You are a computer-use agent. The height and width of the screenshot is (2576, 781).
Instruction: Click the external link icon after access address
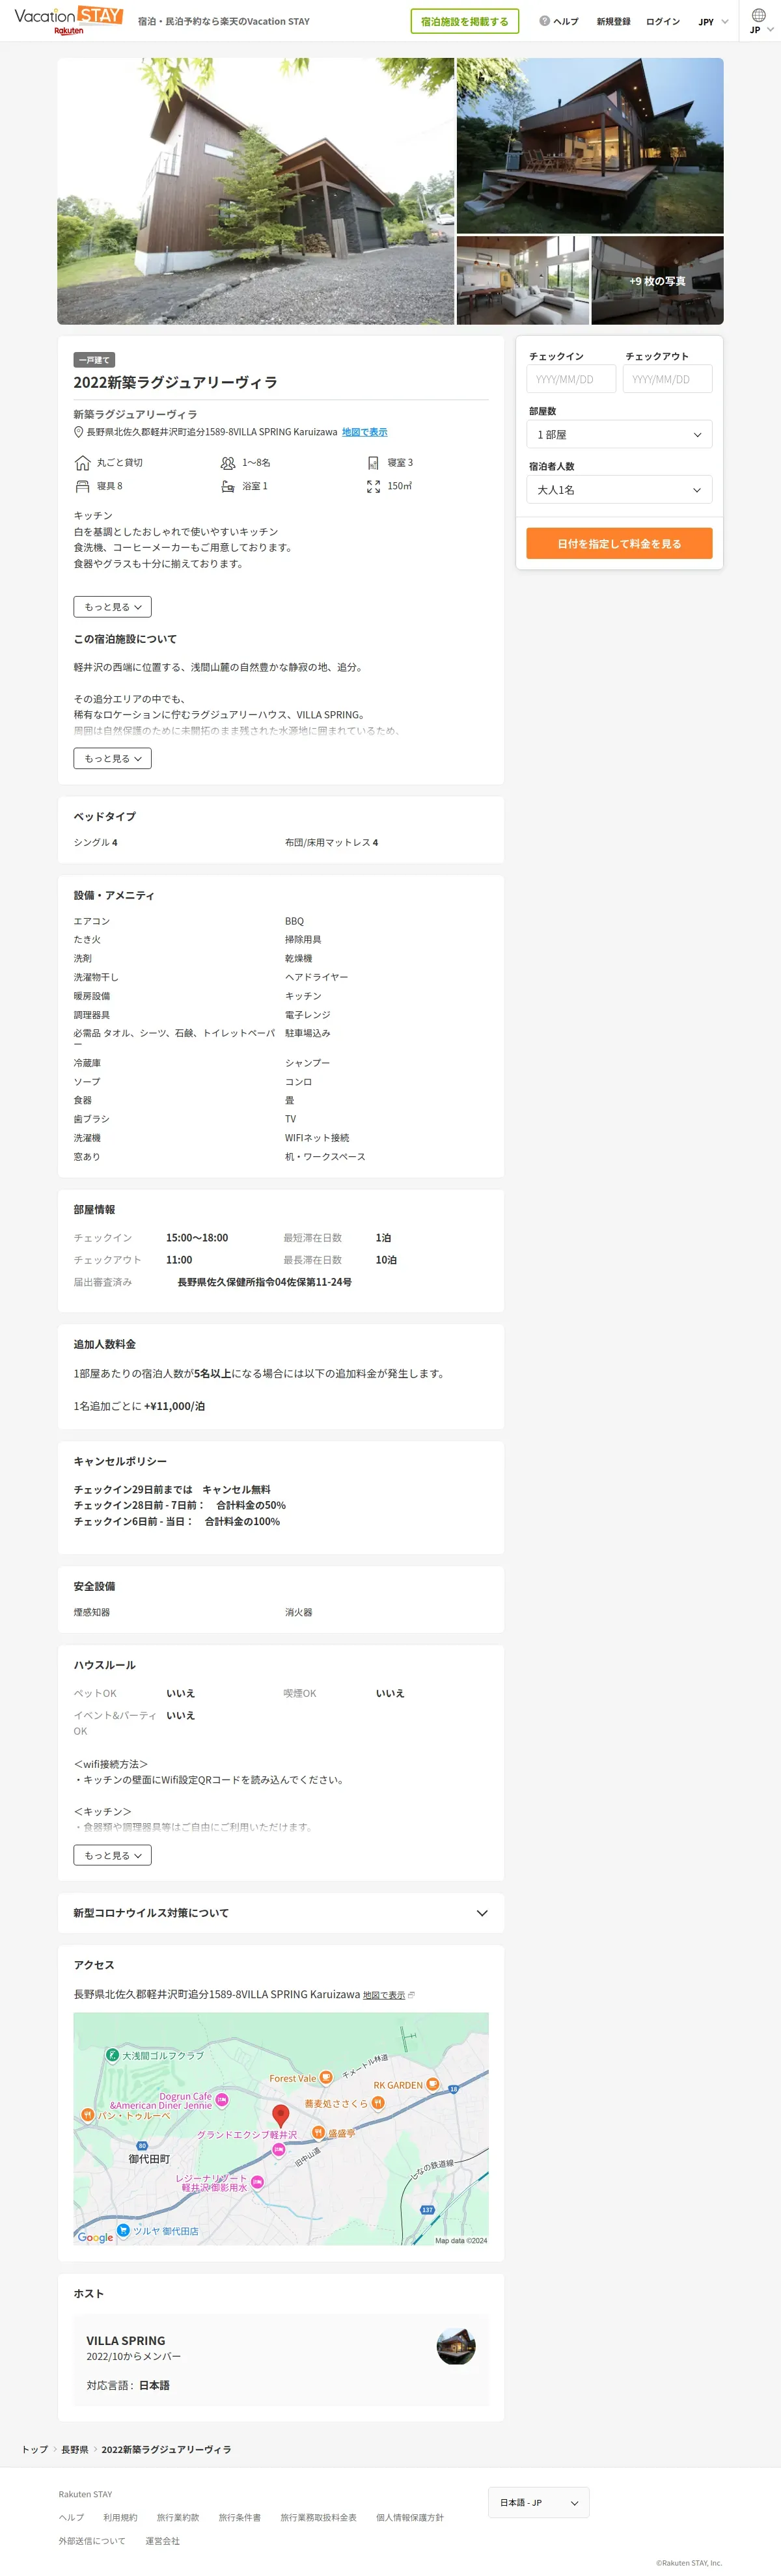click(411, 1995)
